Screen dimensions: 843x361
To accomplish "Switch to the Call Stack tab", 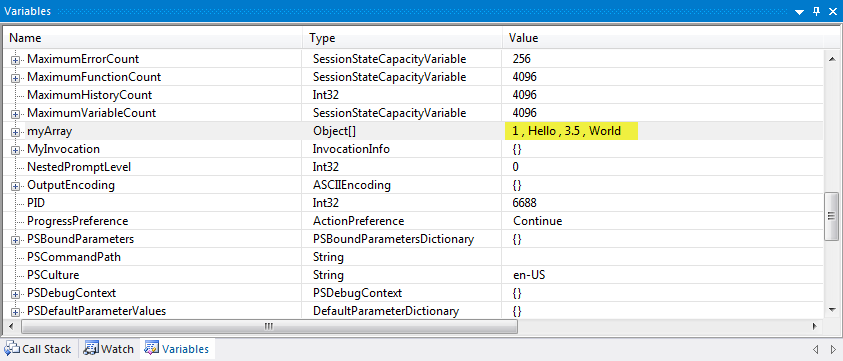I will (x=38, y=349).
